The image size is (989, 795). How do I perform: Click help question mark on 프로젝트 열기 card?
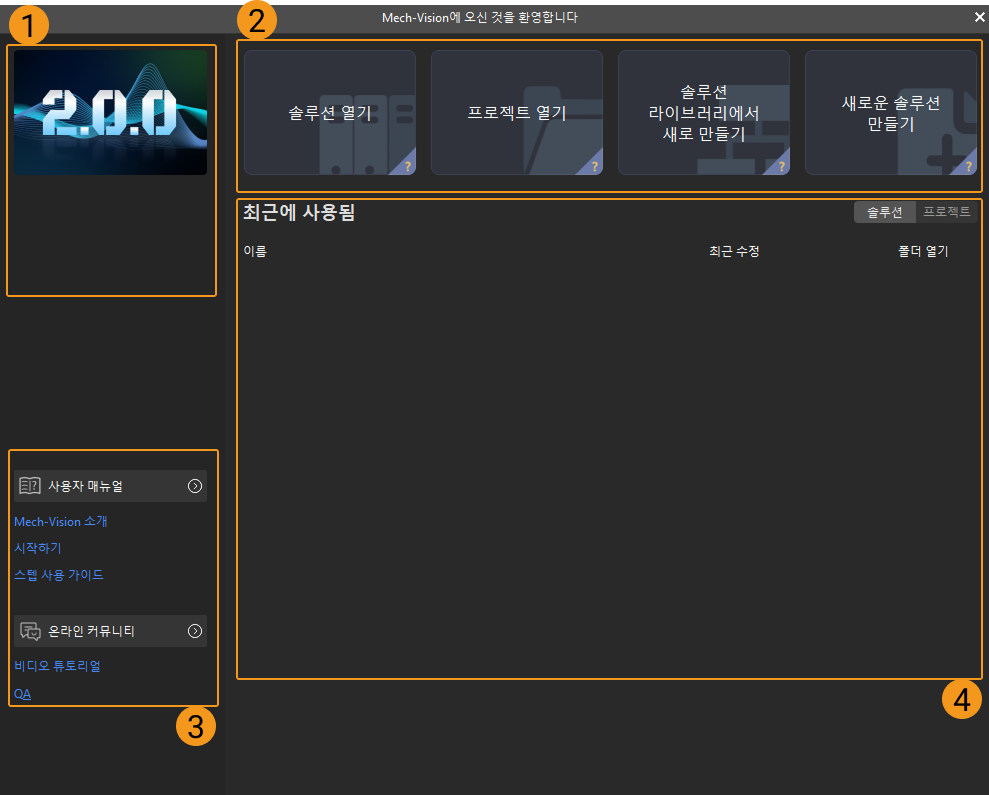[594, 167]
